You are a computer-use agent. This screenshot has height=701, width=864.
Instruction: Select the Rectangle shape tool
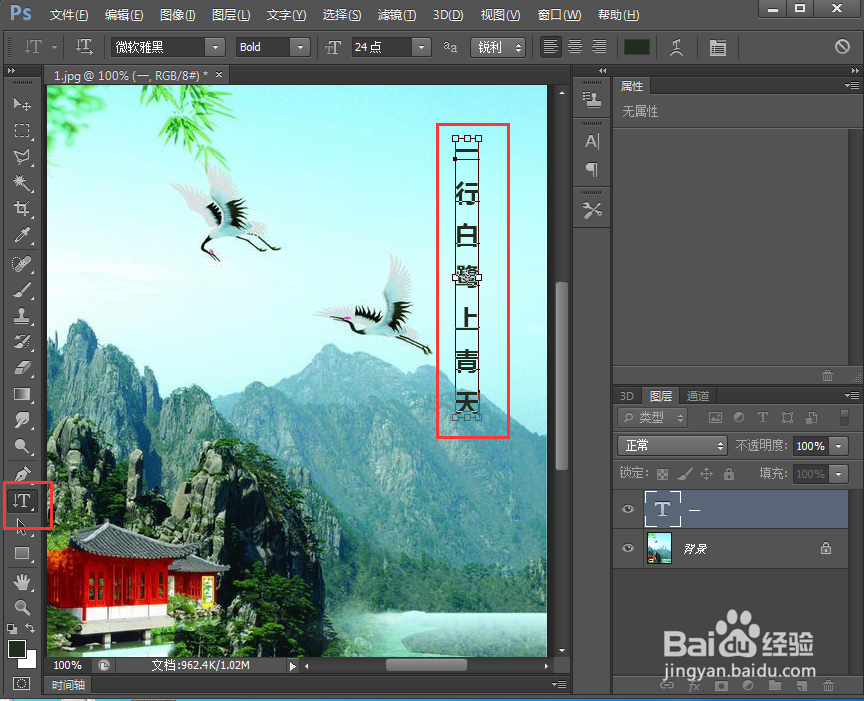tap(22, 553)
